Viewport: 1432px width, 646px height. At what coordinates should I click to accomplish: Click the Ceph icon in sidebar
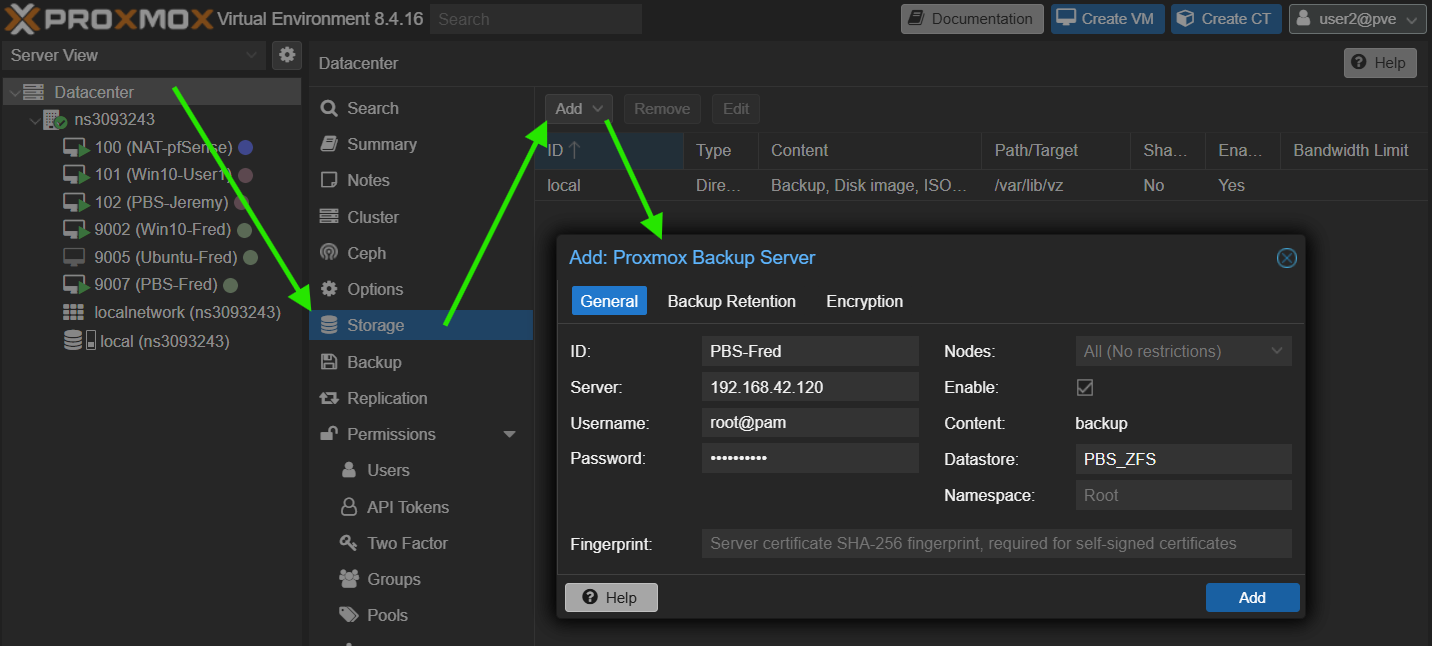click(329, 253)
